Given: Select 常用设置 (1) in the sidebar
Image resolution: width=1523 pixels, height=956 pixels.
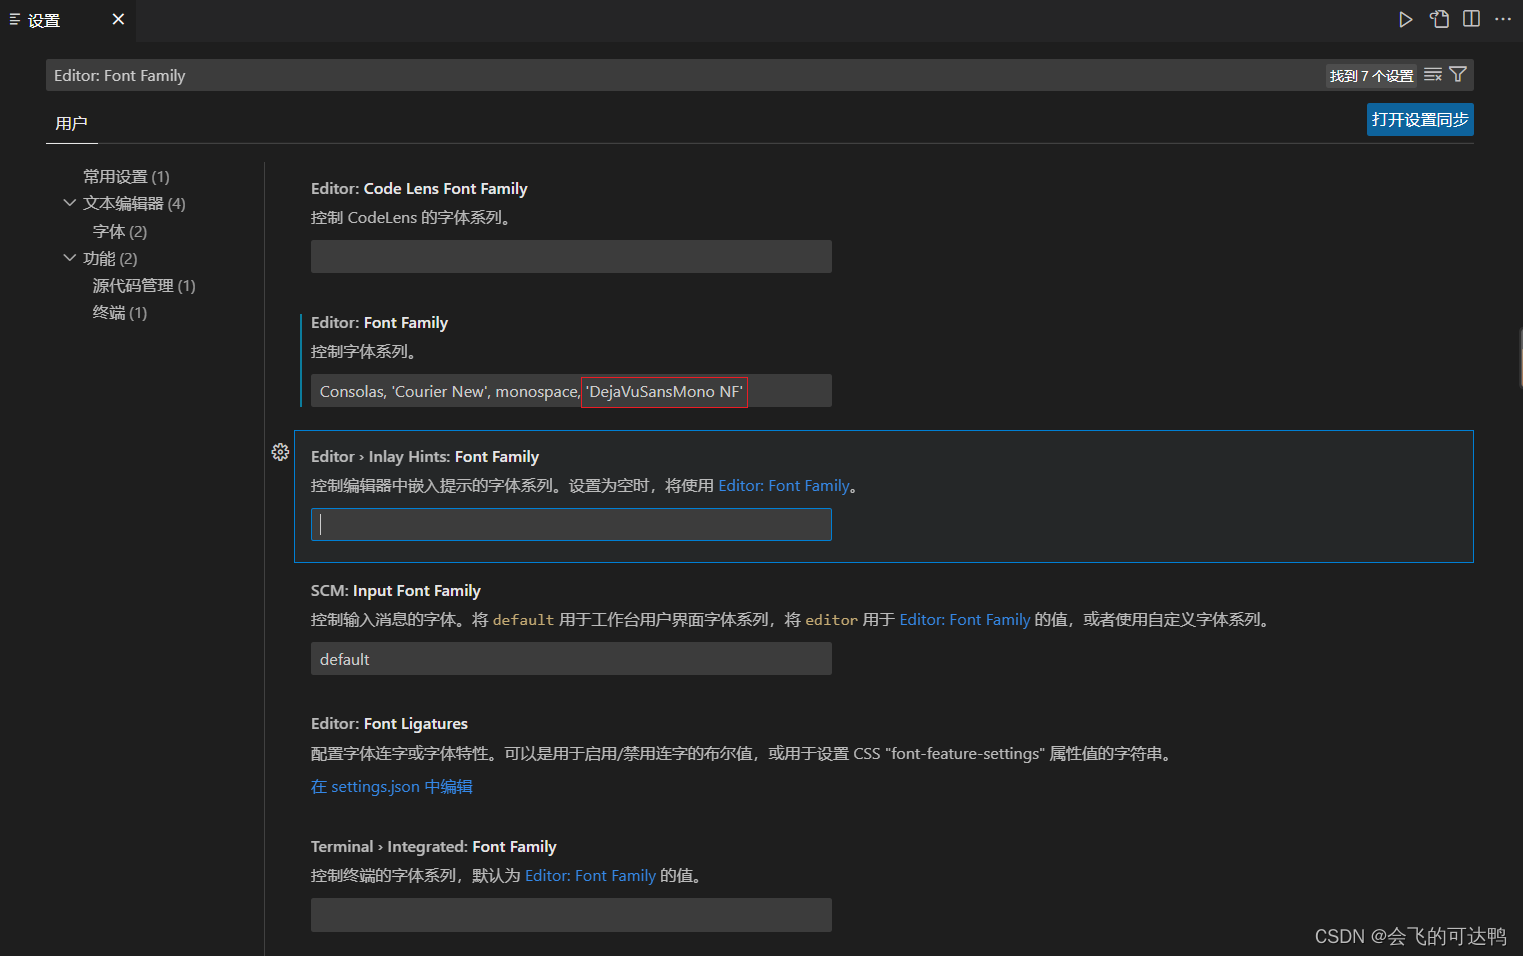Looking at the screenshot, I should [126, 177].
